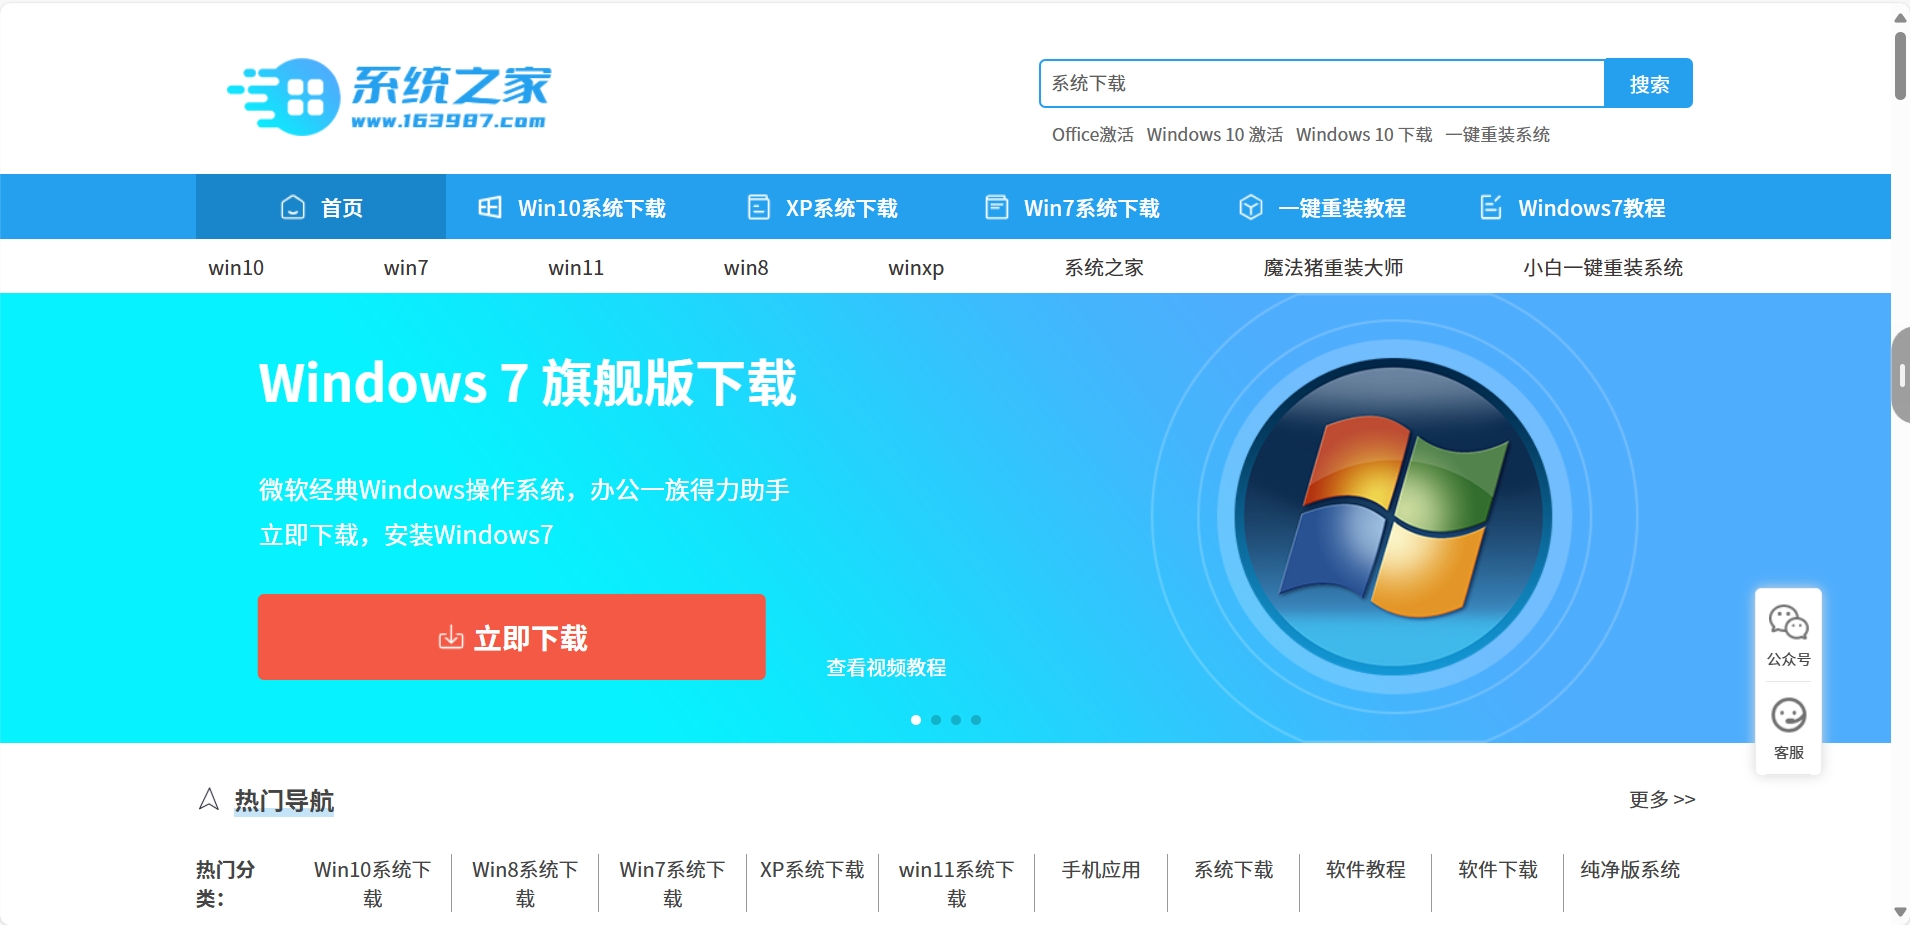Viewport: 1910px width, 925px height.
Task: Click the edit icon beside Windows7教程
Action: tap(1491, 207)
